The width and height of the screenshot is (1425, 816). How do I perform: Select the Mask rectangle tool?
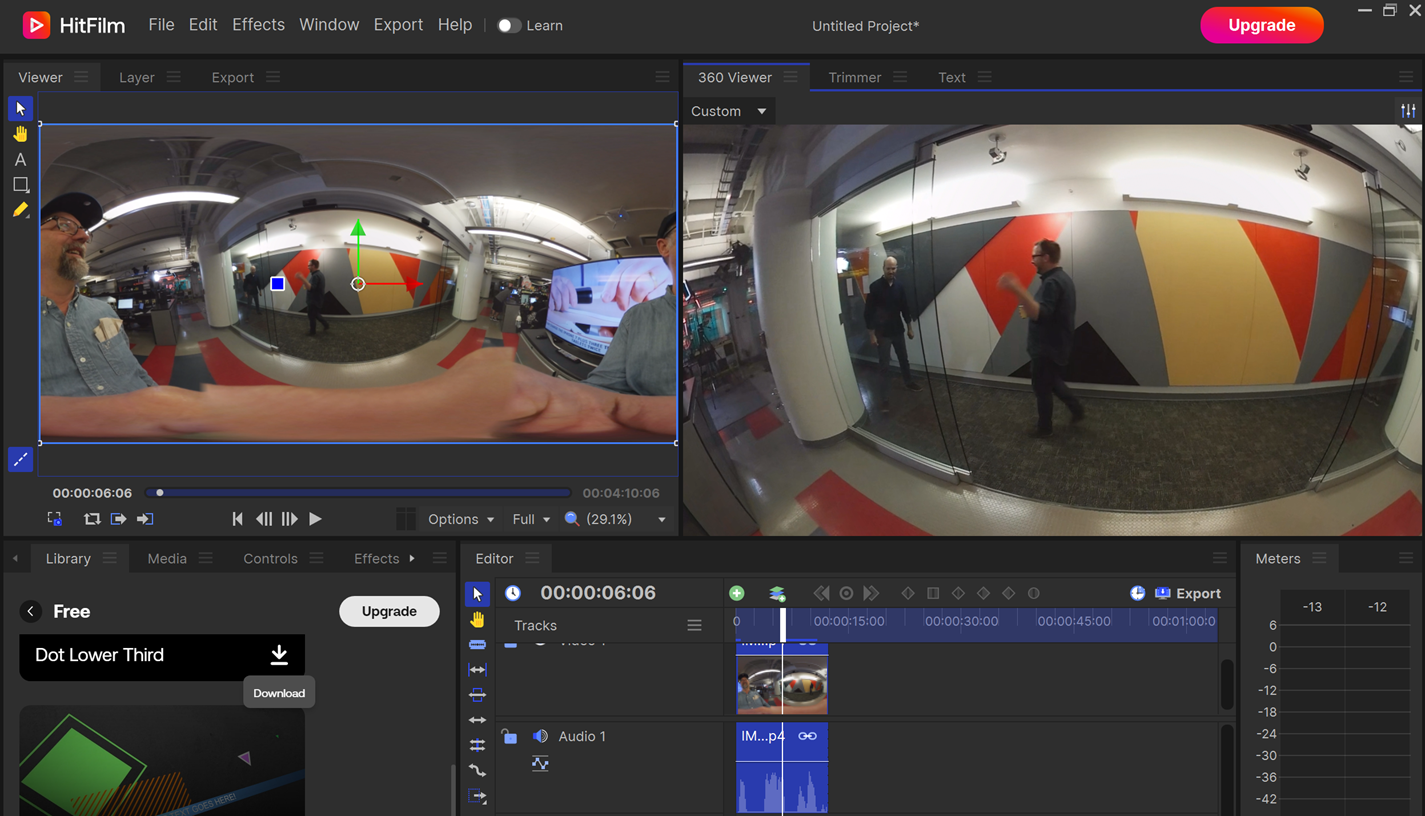(x=20, y=184)
